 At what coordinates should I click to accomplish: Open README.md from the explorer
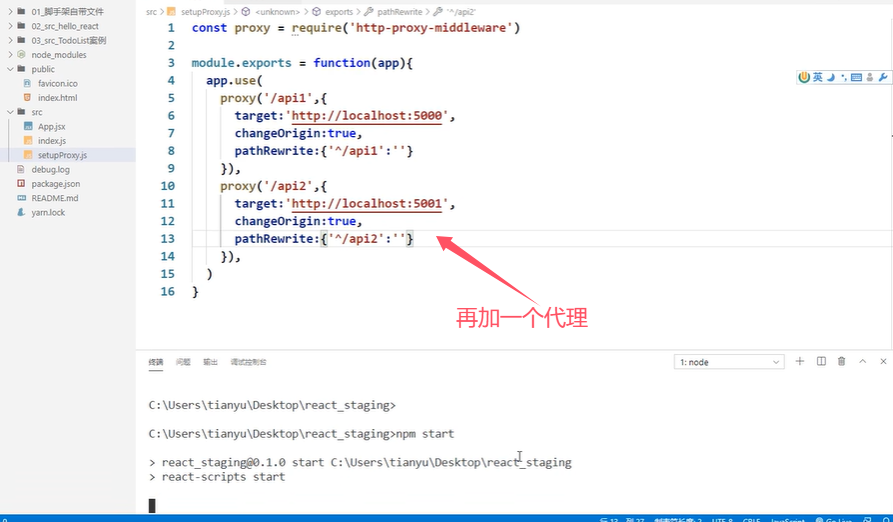coord(55,198)
